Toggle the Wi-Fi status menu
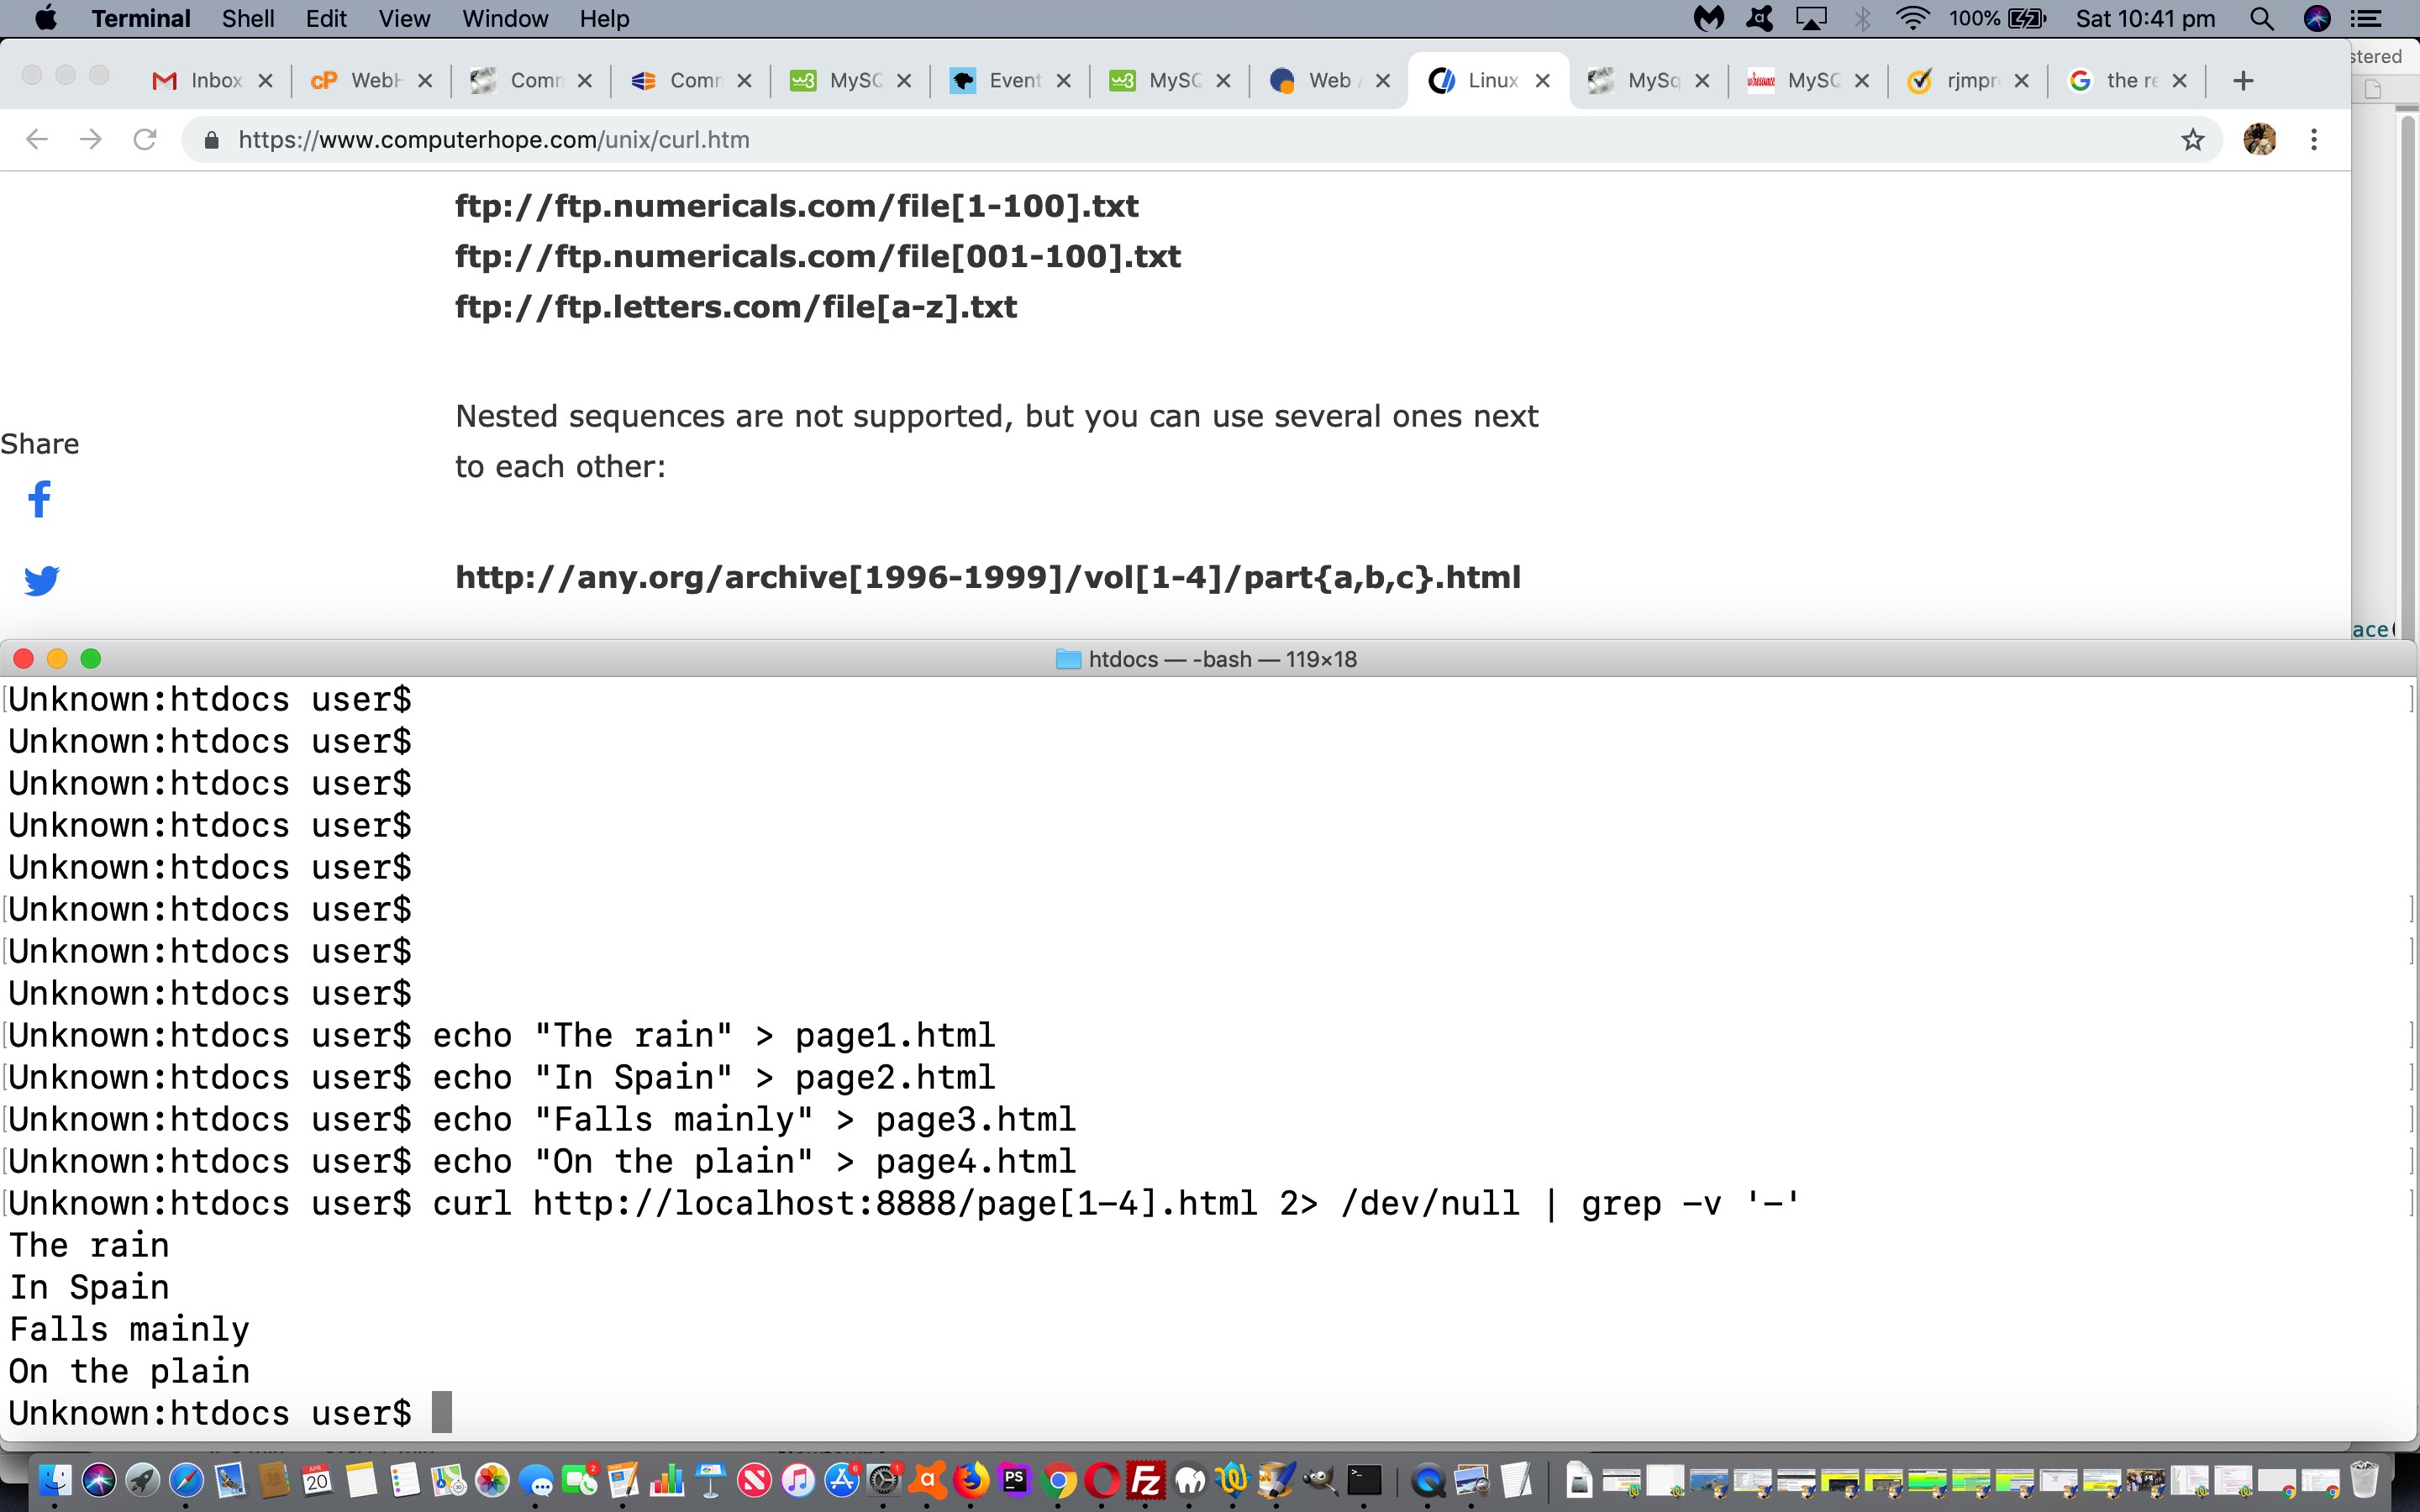The width and height of the screenshot is (2420, 1512). tap(1913, 18)
